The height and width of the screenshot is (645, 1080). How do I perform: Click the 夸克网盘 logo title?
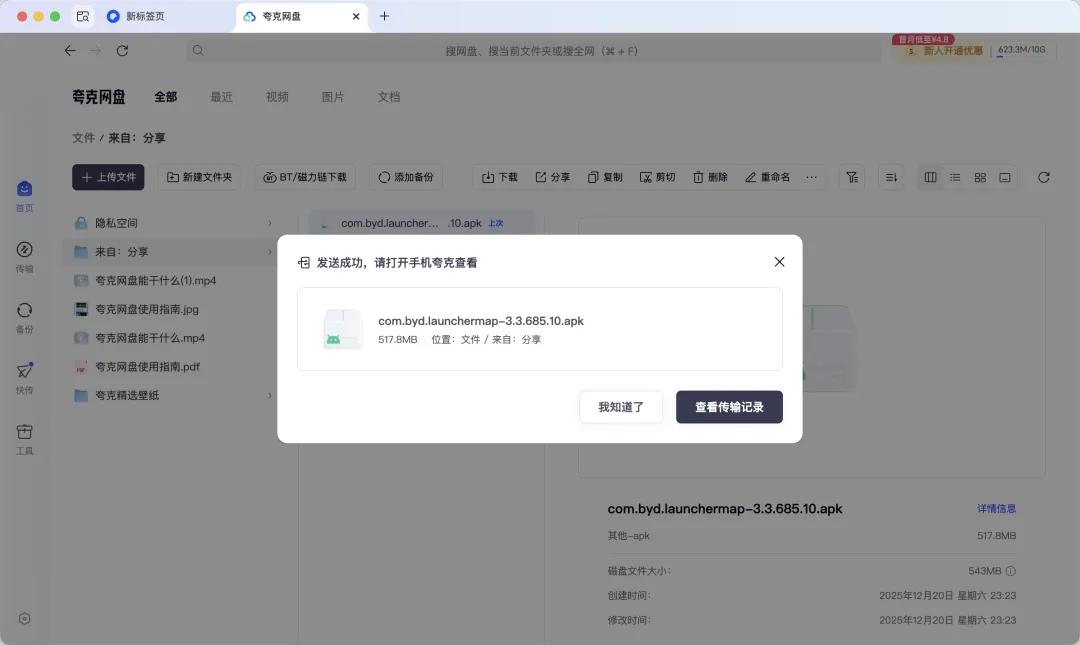(98, 97)
